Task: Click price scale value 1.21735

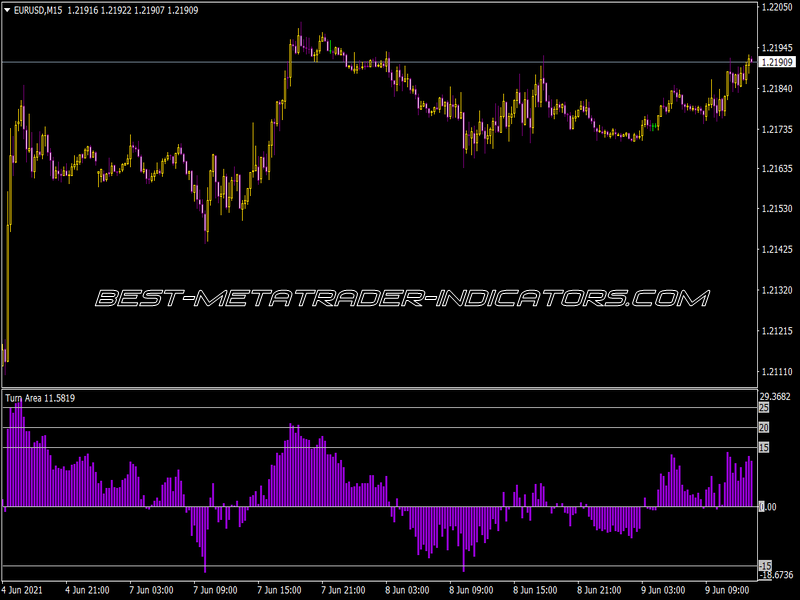Action: [x=777, y=129]
